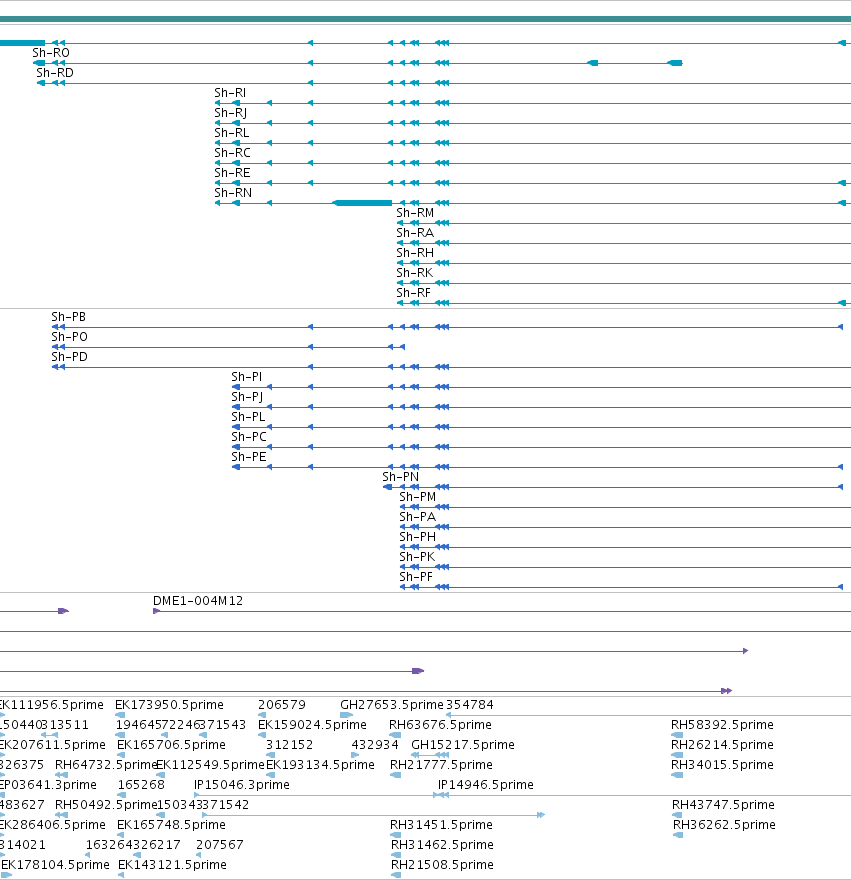Open the Sh-PH protein label
This screenshot has height=880, width=851.
[x=418, y=537]
